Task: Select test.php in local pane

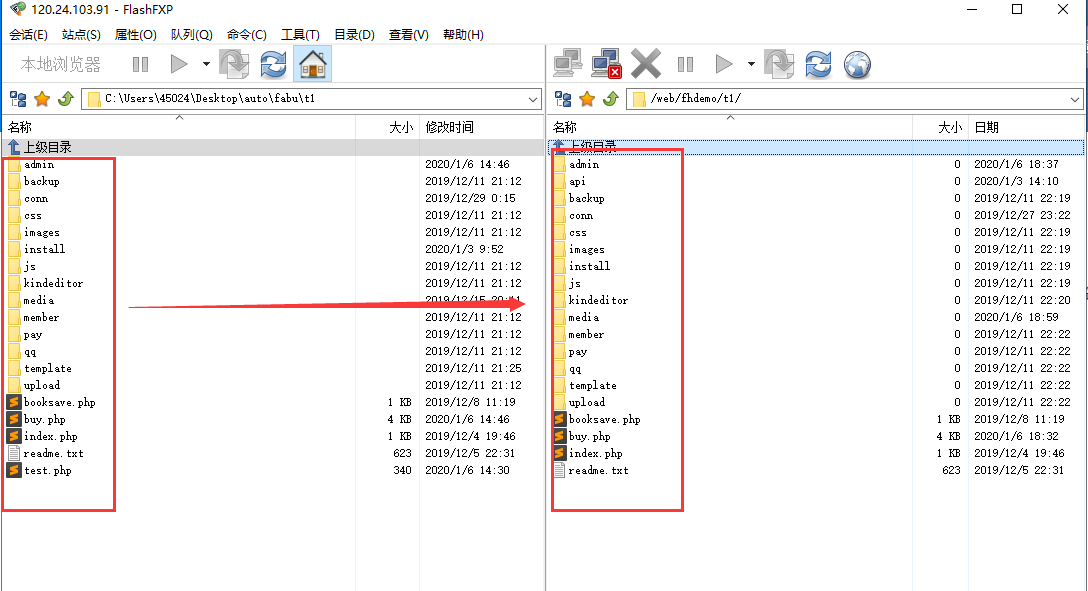Action: (47, 470)
